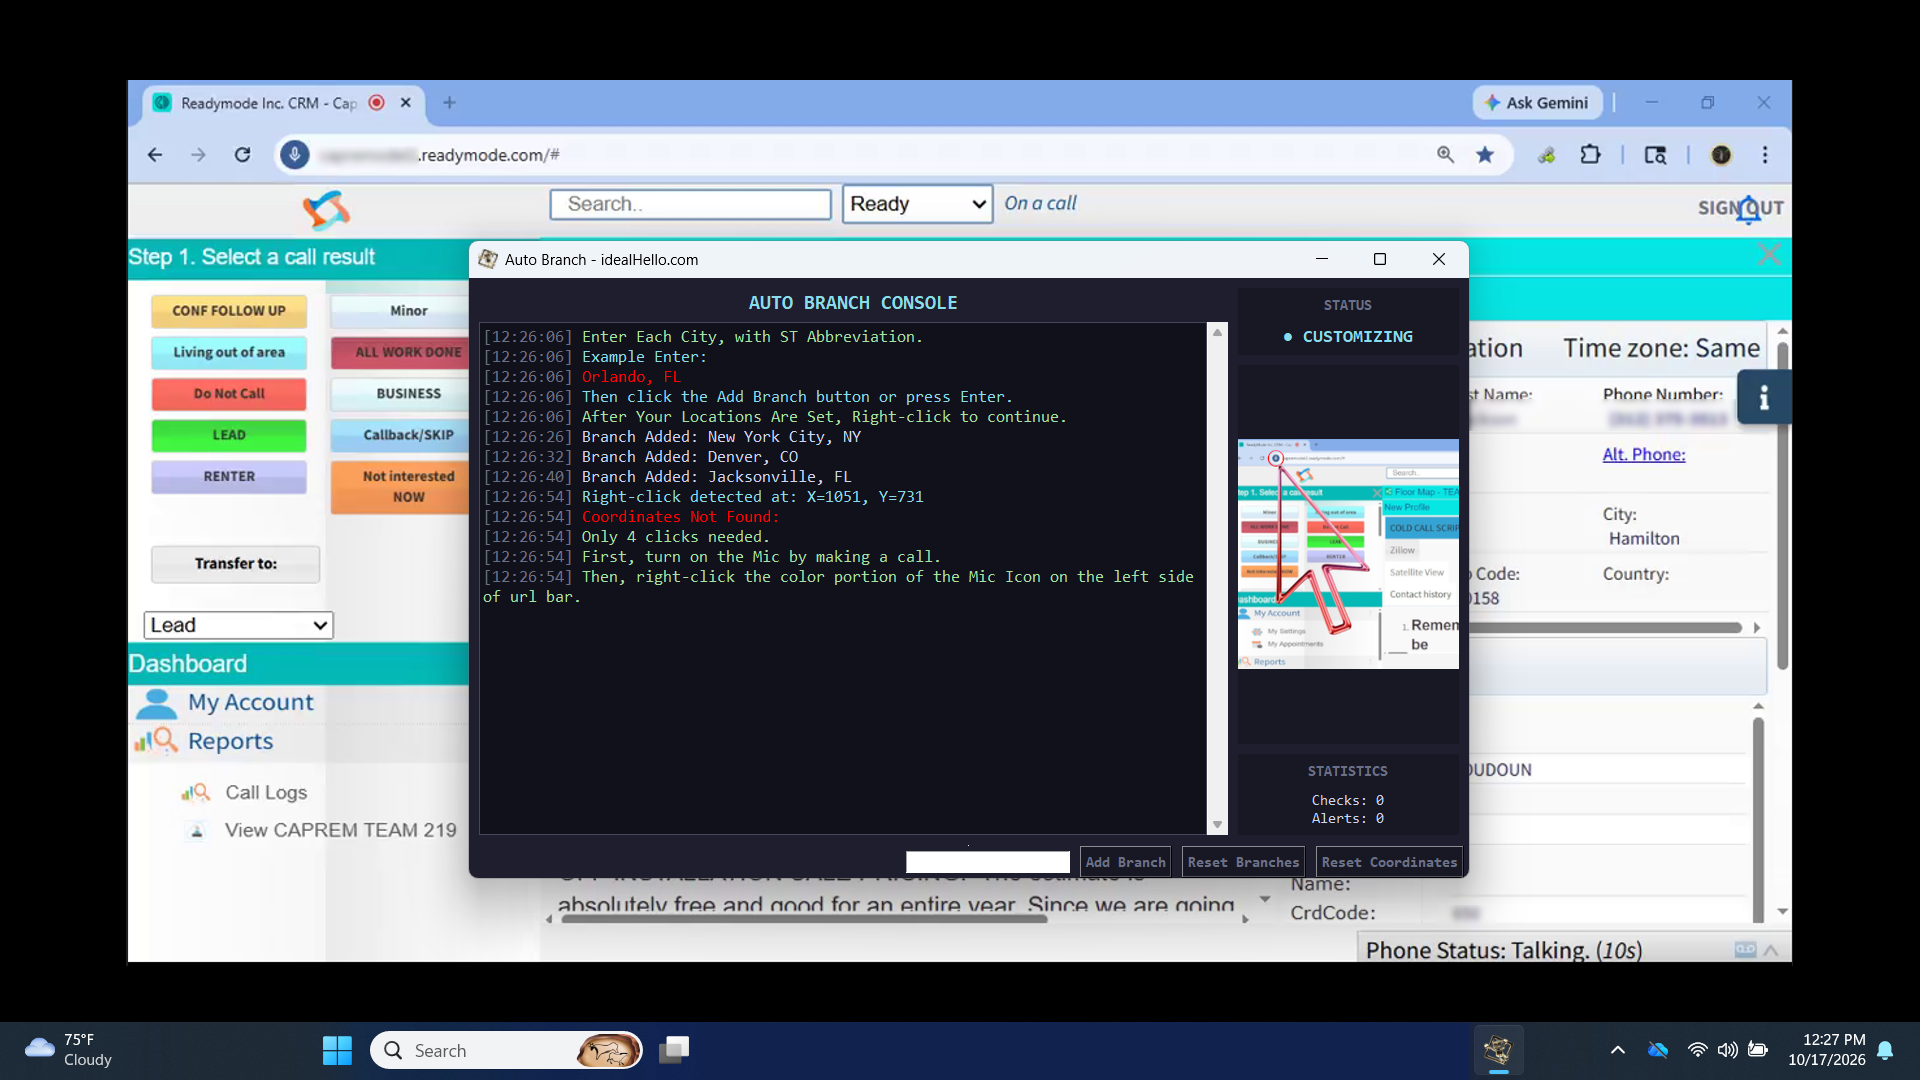
Task: Open the blue info panel icon
Action: (x=1764, y=397)
